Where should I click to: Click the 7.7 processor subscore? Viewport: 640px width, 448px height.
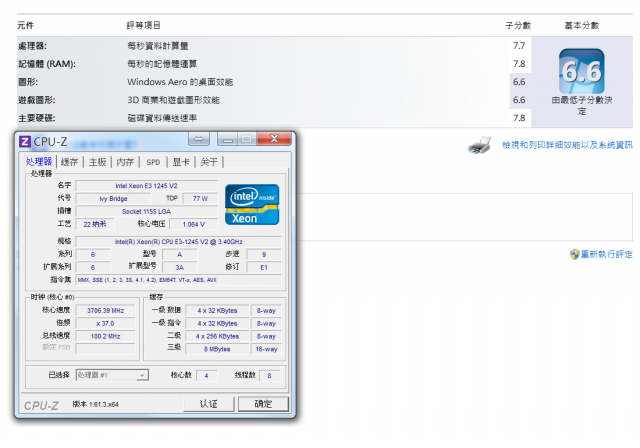coord(519,46)
